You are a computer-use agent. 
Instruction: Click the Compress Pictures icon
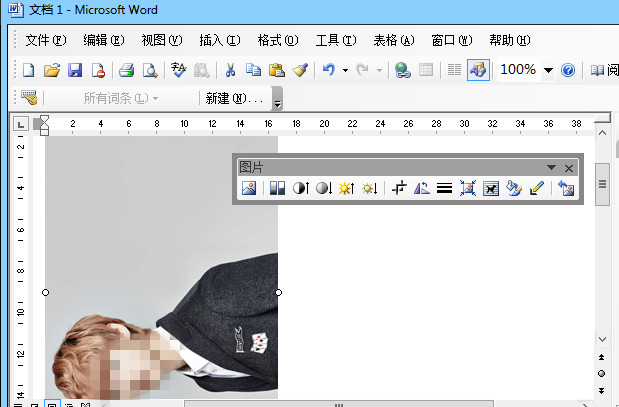pos(468,188)
